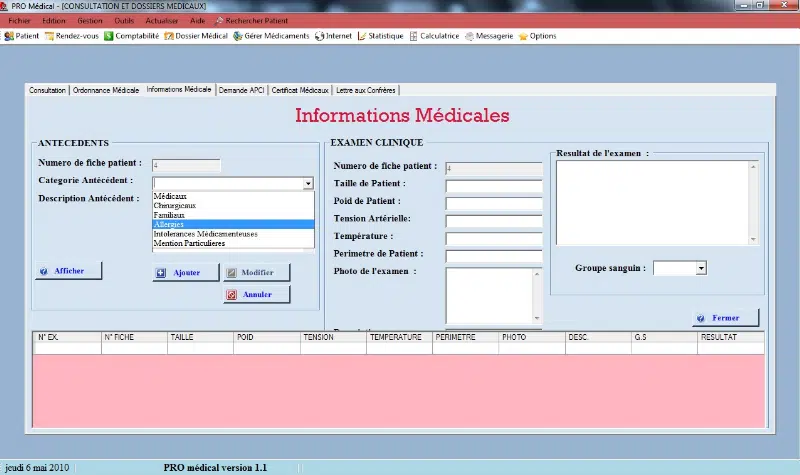This screenshot has height=475, width=800.
Task: Switch to Lettre aux Confrères tab
Action: coord(365,90)
